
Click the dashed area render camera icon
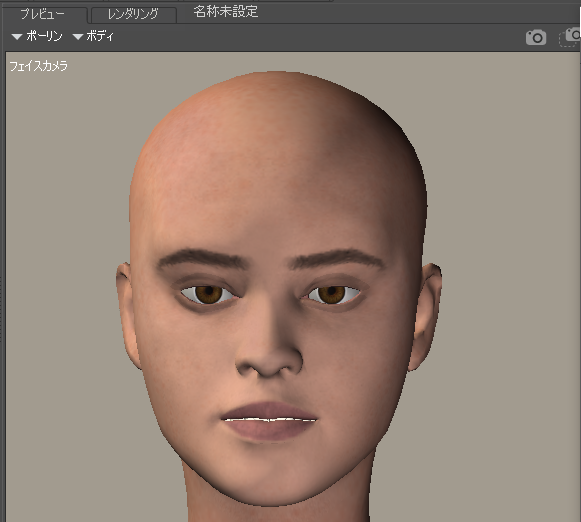click(570, 37)
